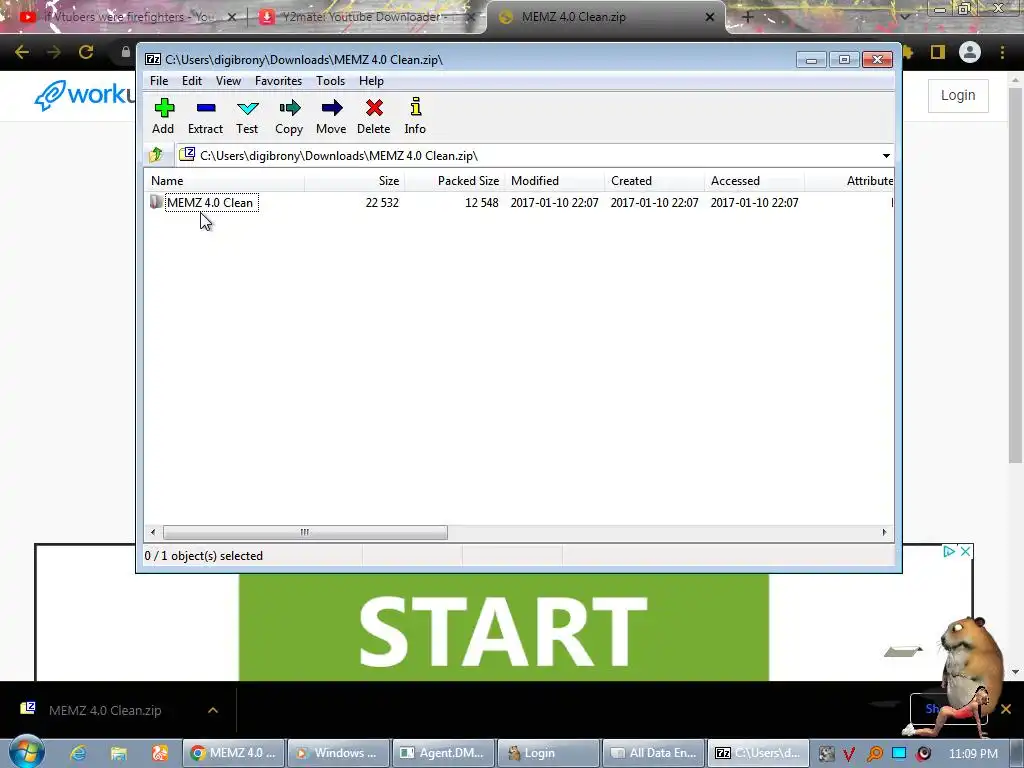The width and height of the screenshot is (1024, 768).
Task: Sort by the Modified column header
Action: [554, 181]
